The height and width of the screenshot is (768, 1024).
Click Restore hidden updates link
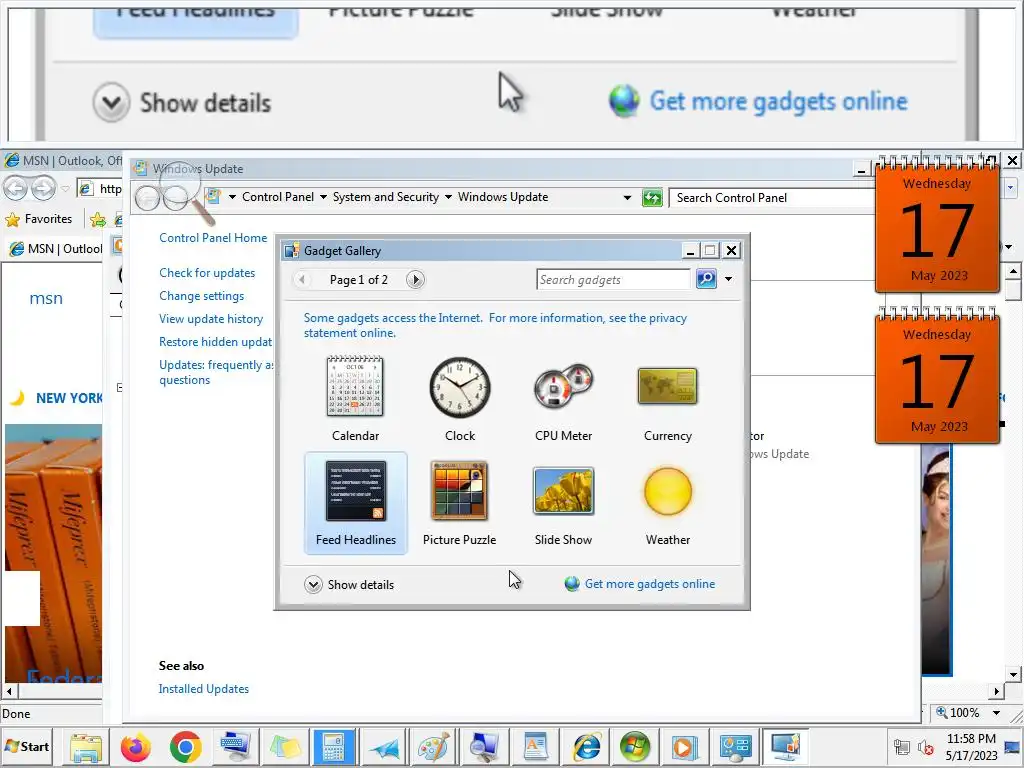tap(216, 342)
